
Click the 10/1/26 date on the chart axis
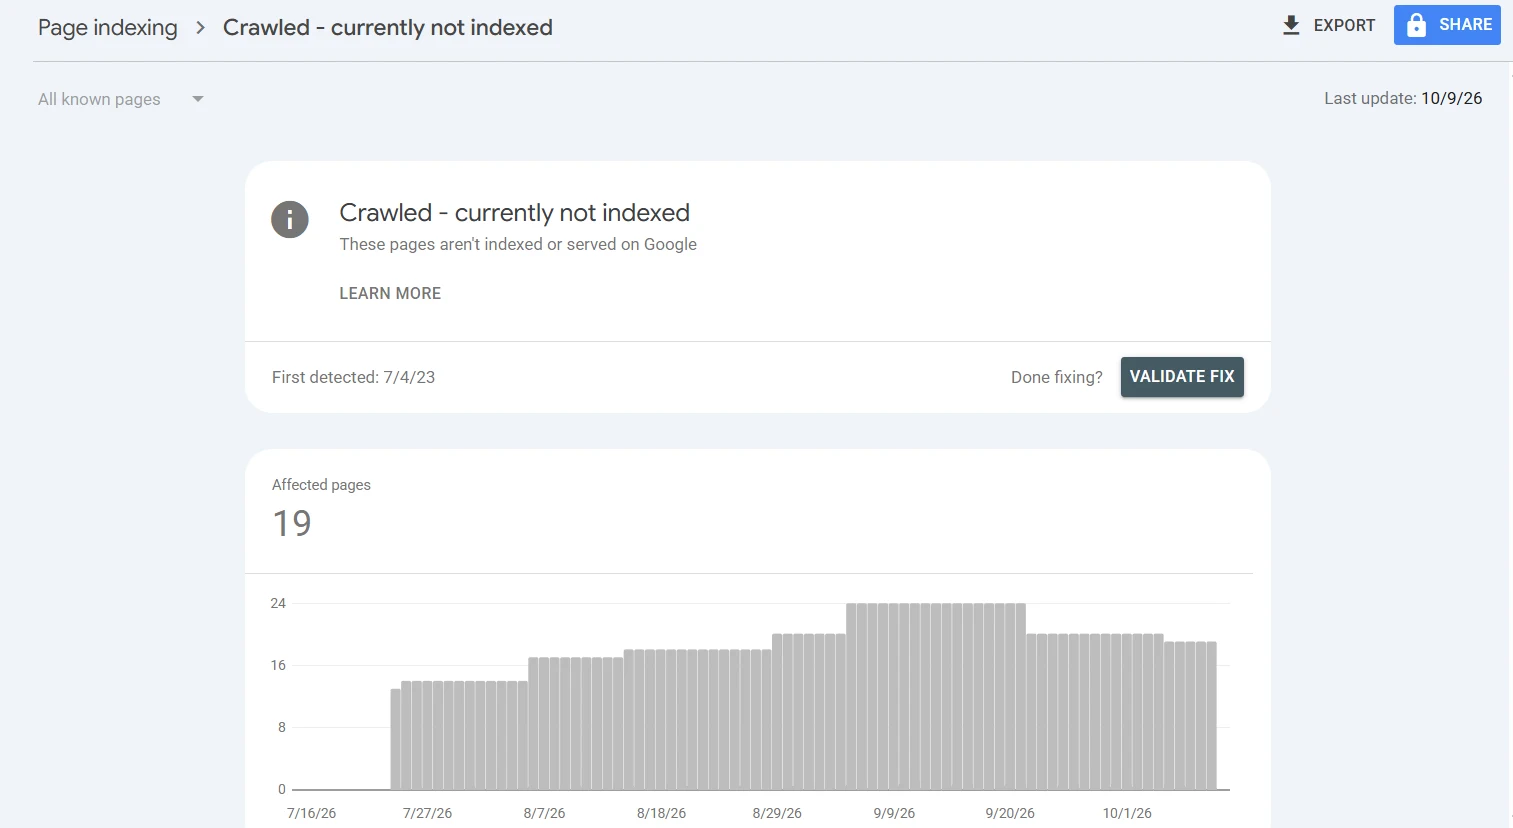pyautogui.click(x=1127, y=813)
